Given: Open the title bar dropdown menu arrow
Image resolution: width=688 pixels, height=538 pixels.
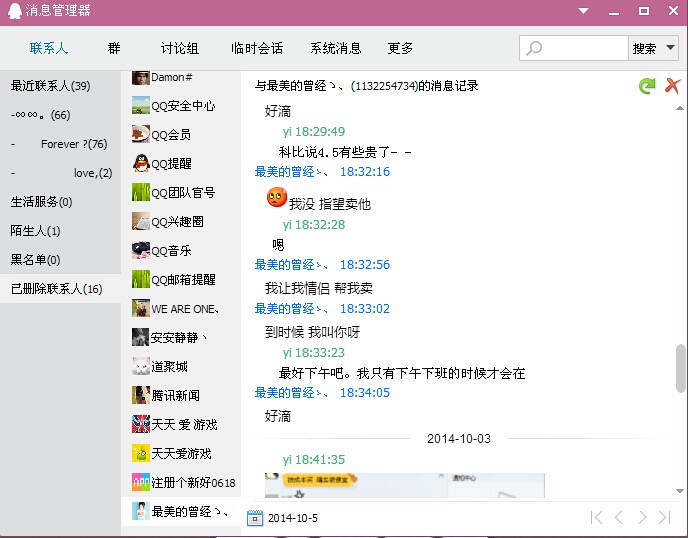Looking at the screenshot, I should coord(583,11).
